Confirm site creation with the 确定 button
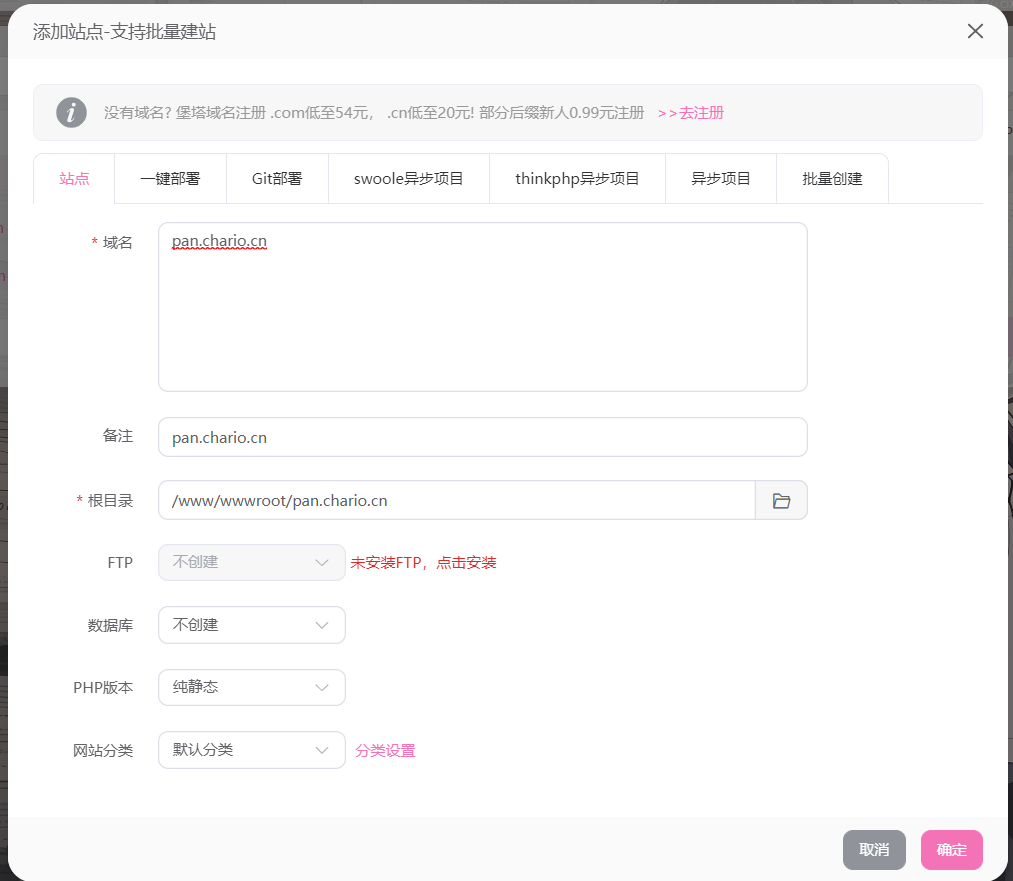This screenshot has width=1013, height=881. pos(951,849)
